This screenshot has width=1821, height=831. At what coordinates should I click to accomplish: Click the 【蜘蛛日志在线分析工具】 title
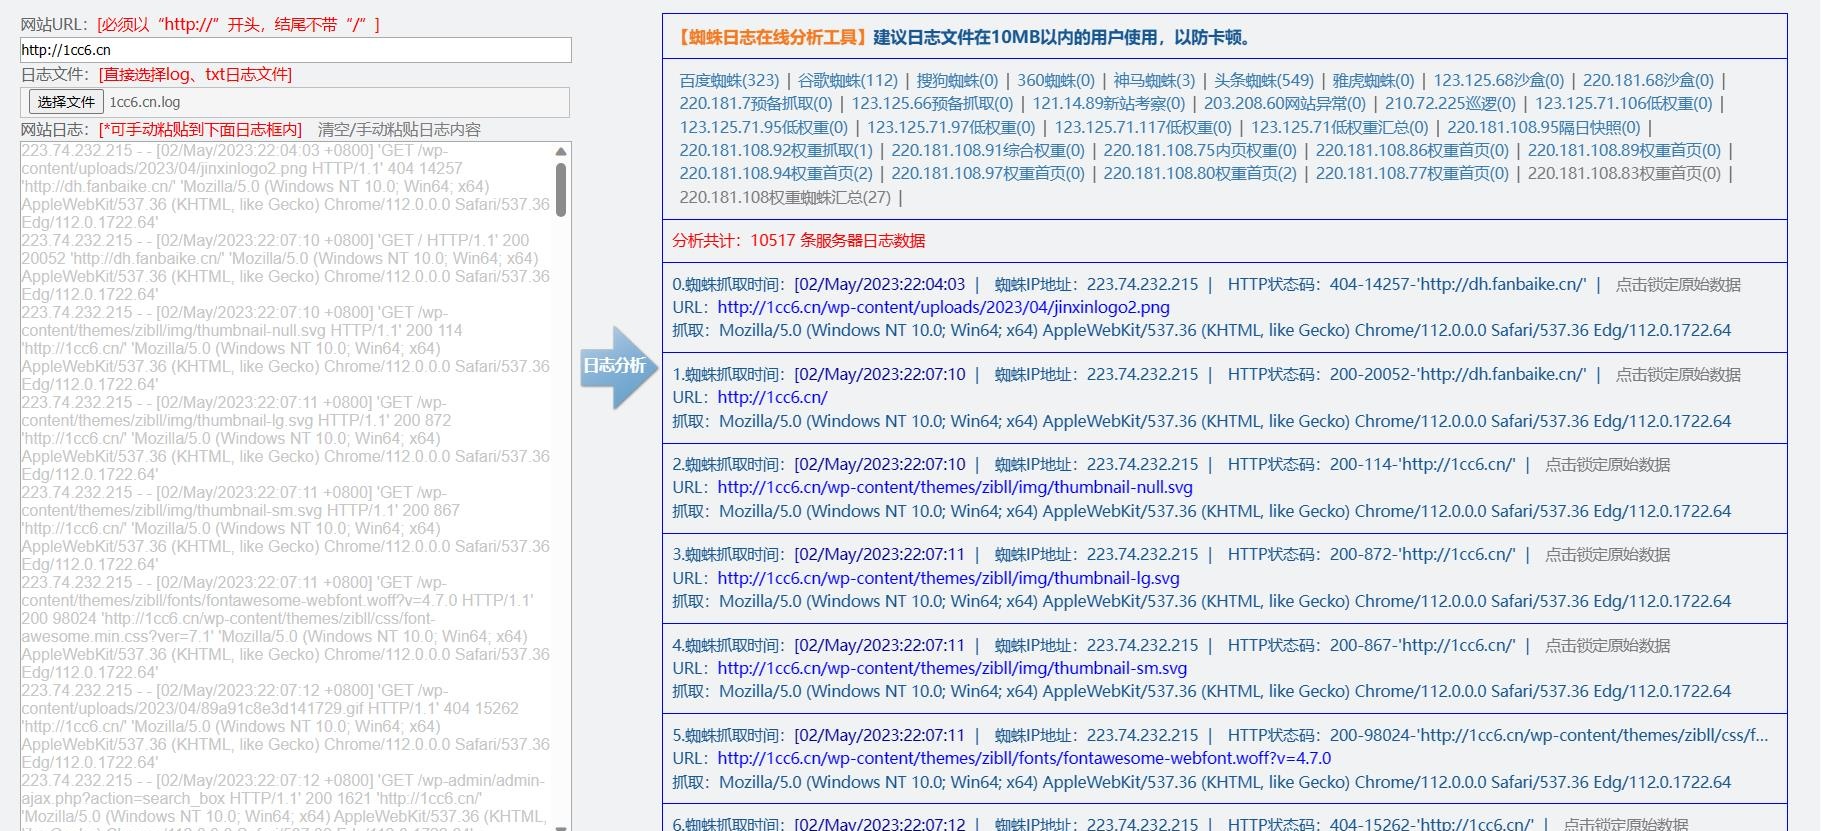point(772,37)
